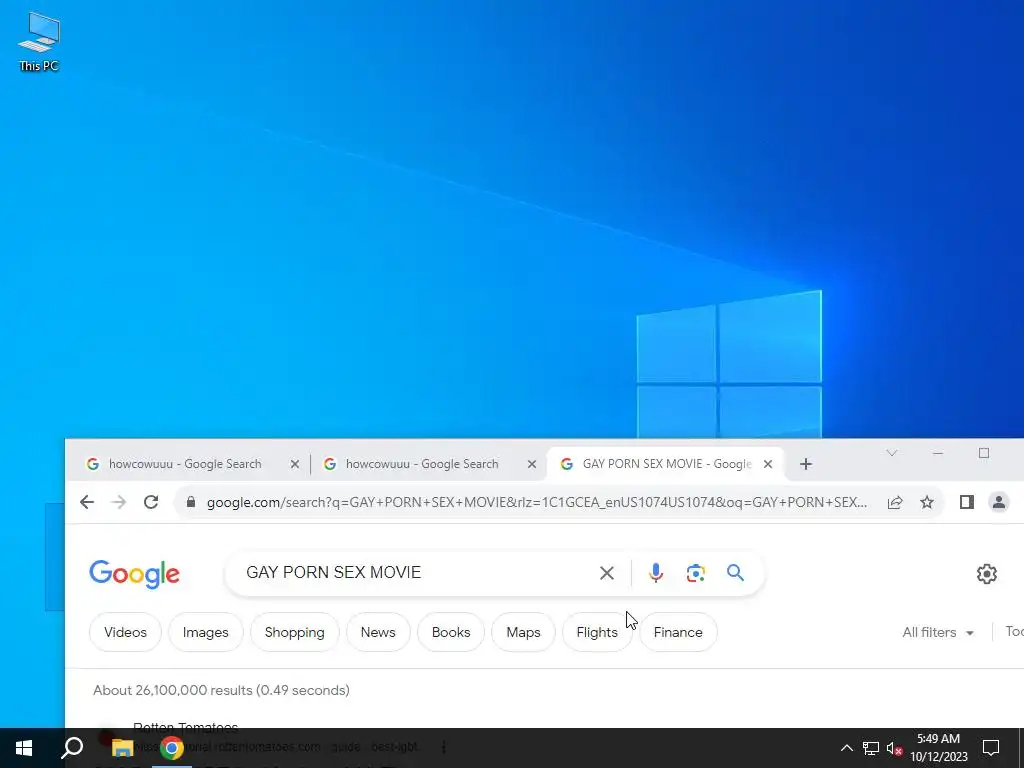Open Windows taskbar search

click(72, 748)
